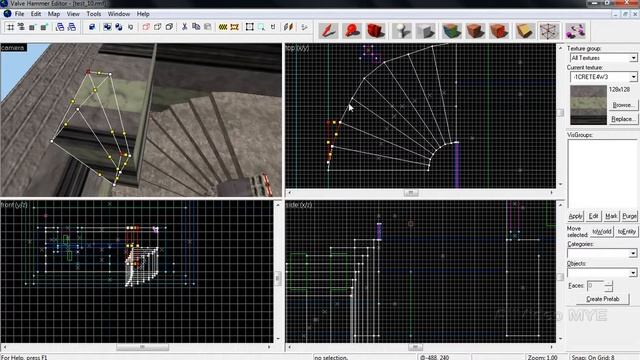Click the VisGroups list box
The image size is (640, 360).
pyautogui.click(x=602, y=174)
